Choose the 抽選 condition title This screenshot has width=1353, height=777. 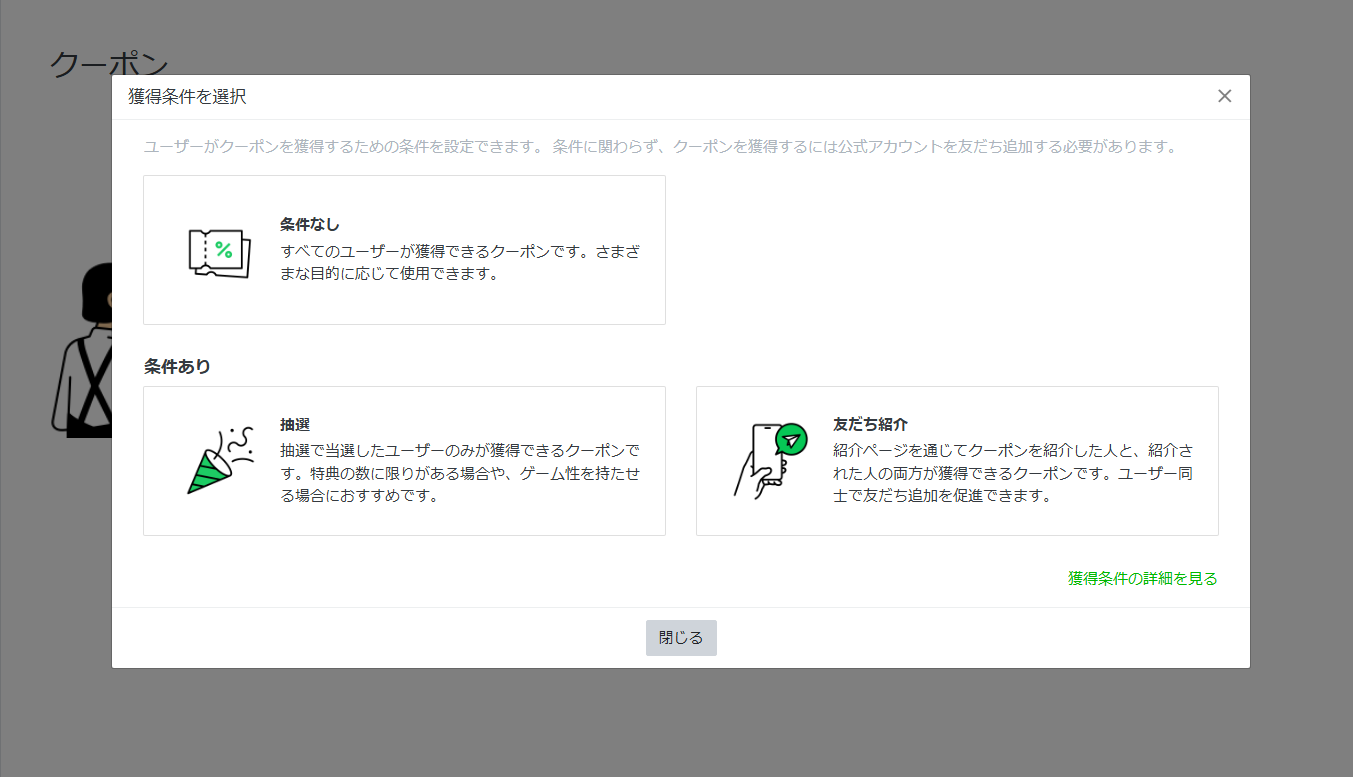click(x=295, y=424)
